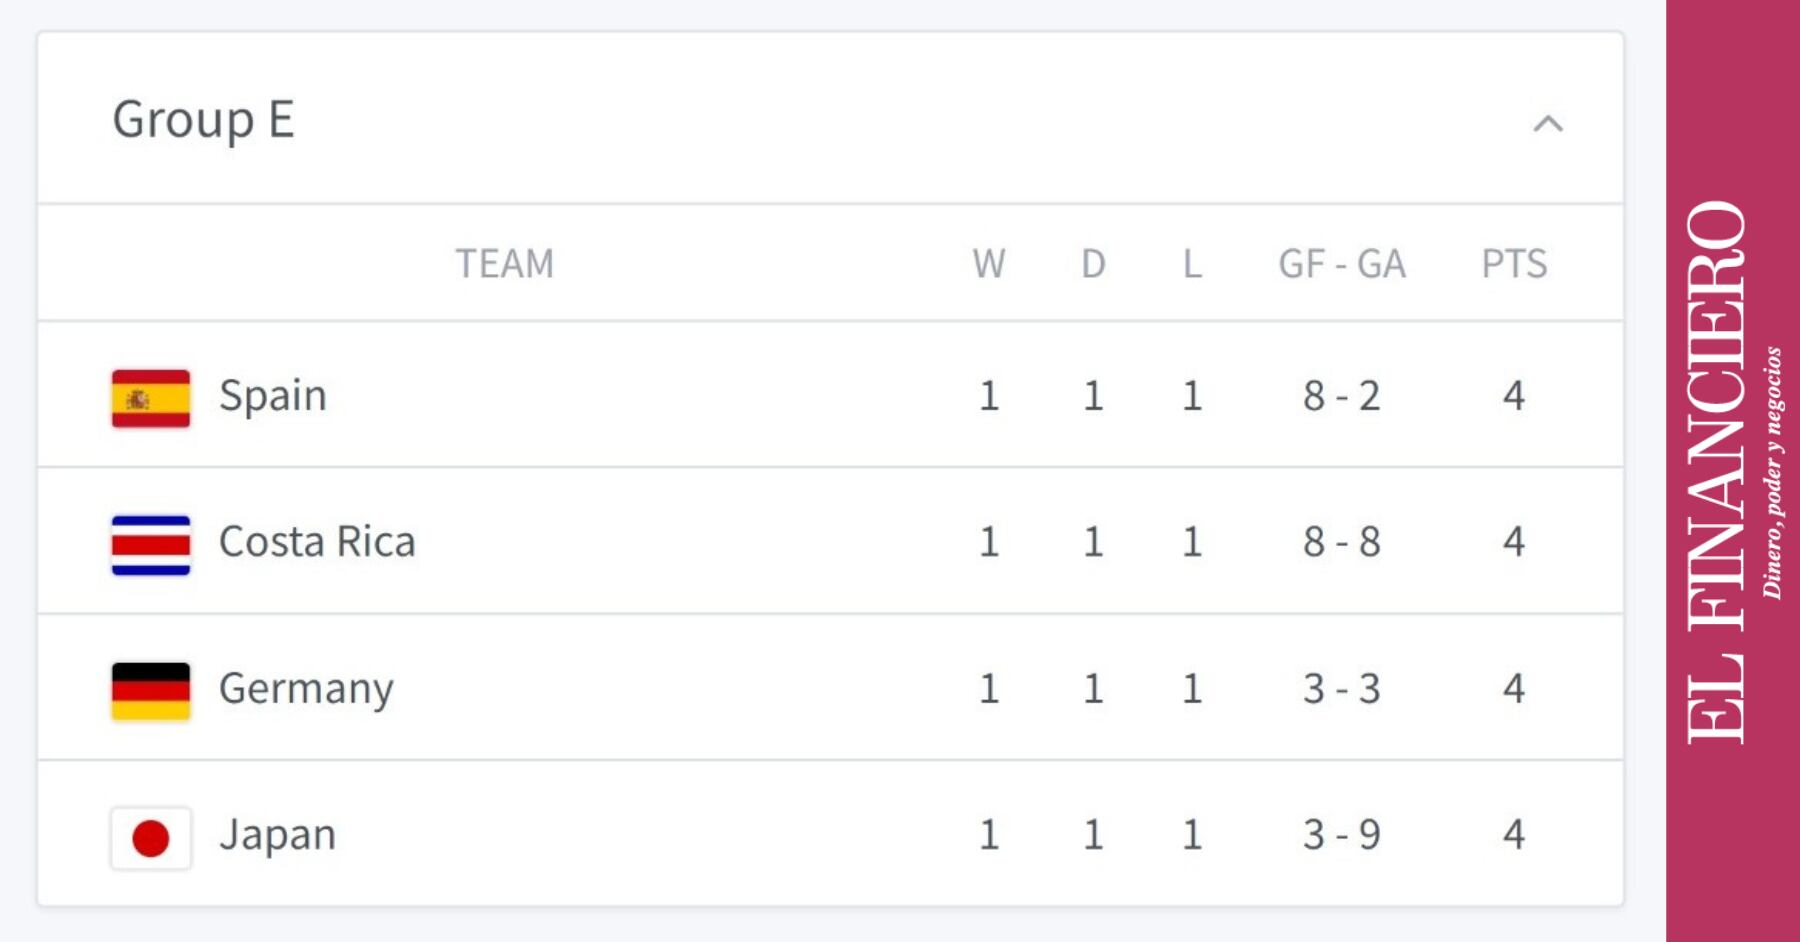The height and width of the screenshot is (942, 1800).
Task: Click the TEAM column header
Action: click(x=504, y=264)
